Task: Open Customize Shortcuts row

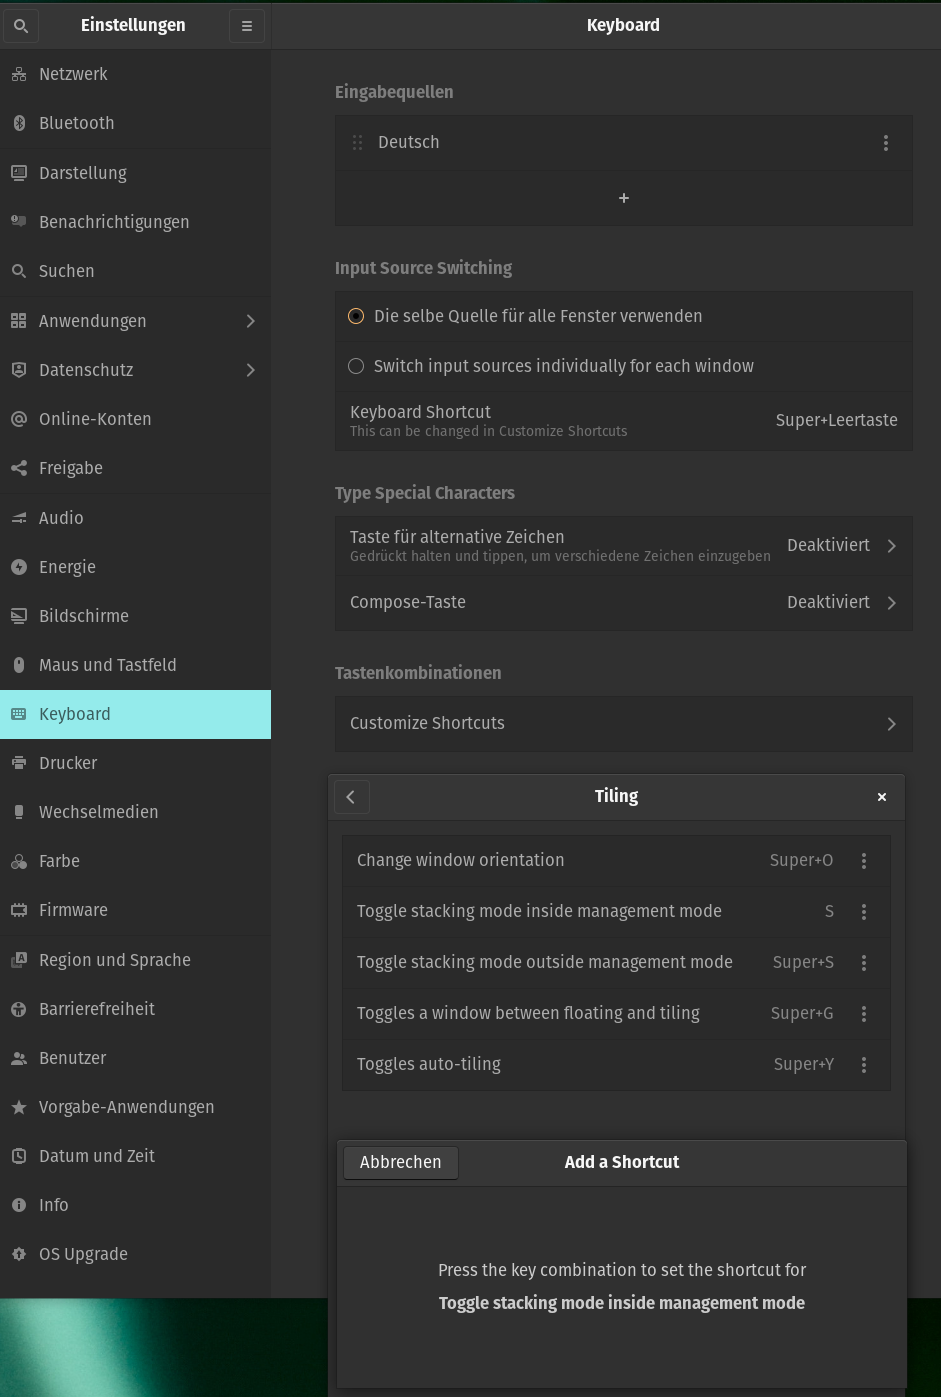Action: (x=623, y=724)
